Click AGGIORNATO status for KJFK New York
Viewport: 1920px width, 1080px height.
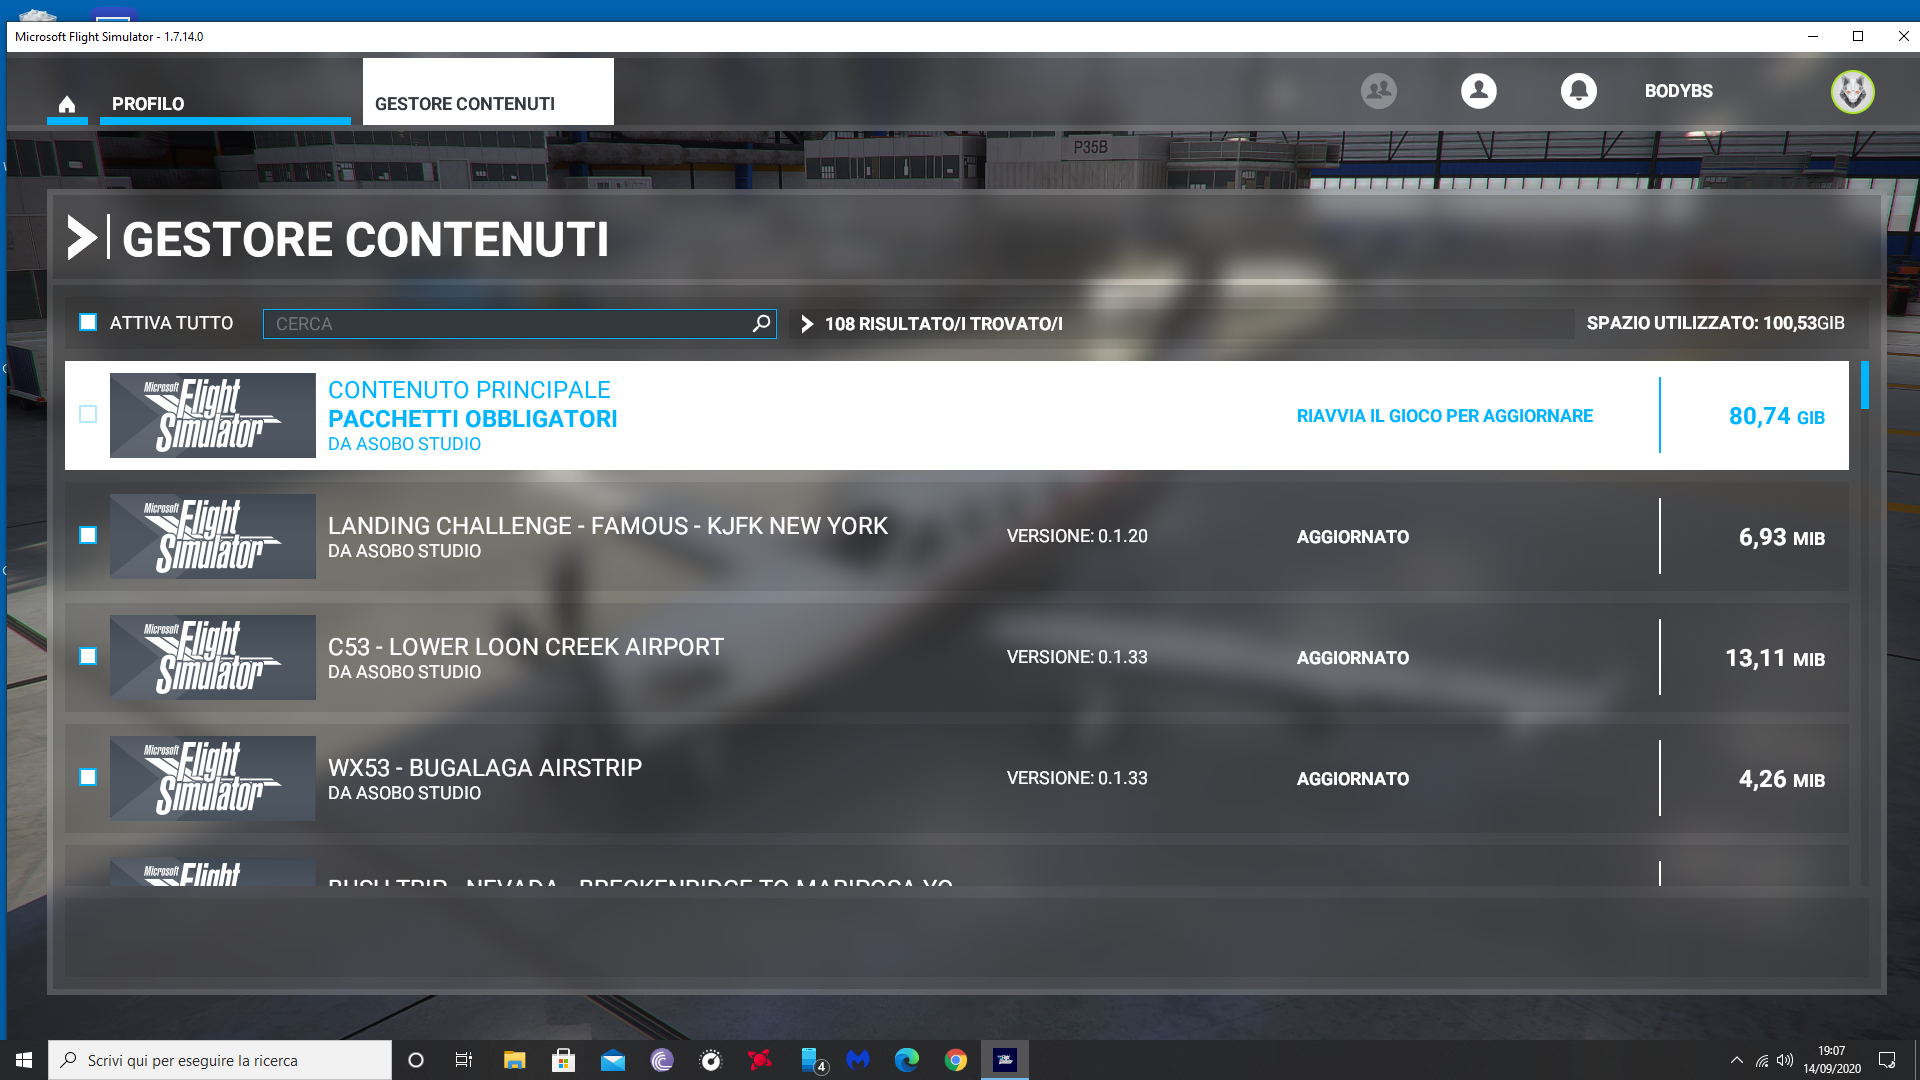[x=1352, y=537]
